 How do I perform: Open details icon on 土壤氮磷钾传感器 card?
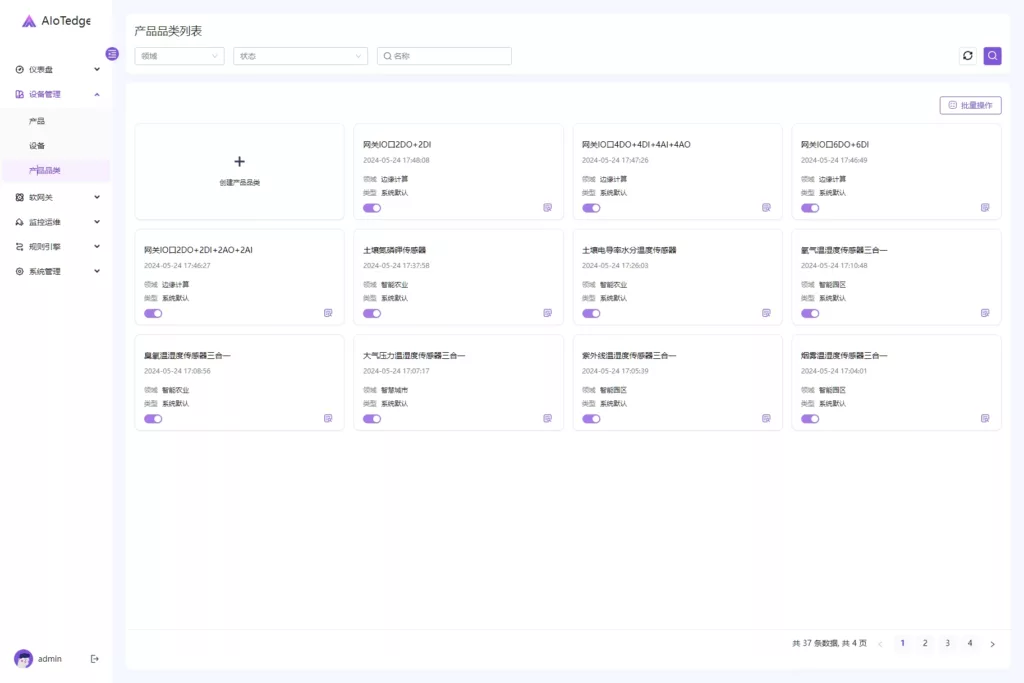(547, 313)
